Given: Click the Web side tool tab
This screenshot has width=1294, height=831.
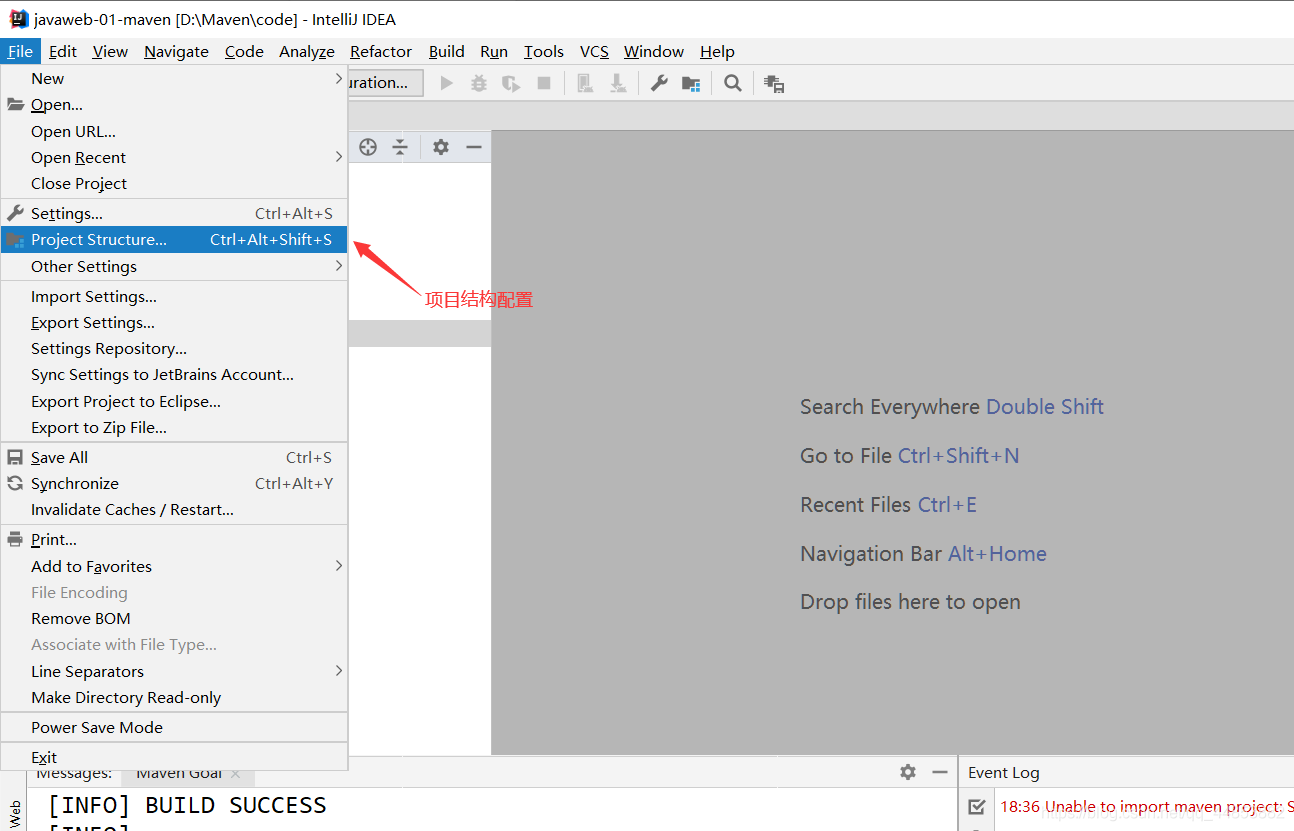Looking at the screenshot, I should click(14, 812).
